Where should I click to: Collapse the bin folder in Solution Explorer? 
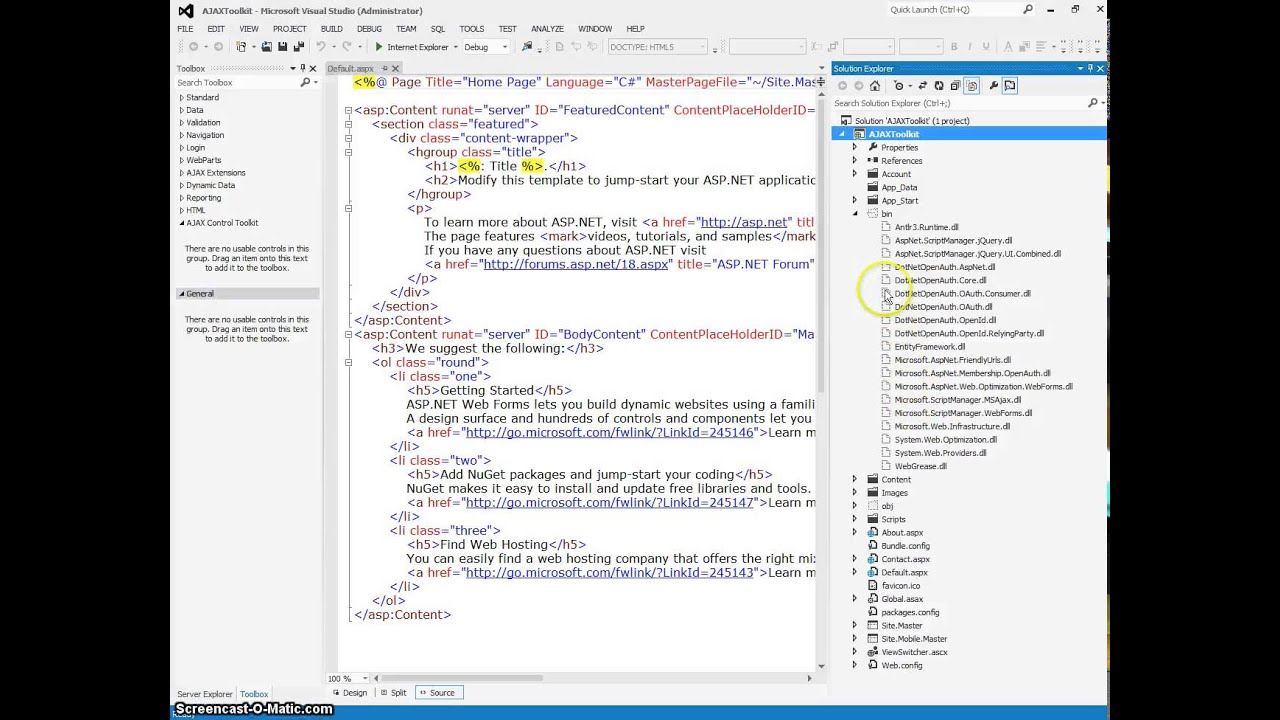point(855,214)
